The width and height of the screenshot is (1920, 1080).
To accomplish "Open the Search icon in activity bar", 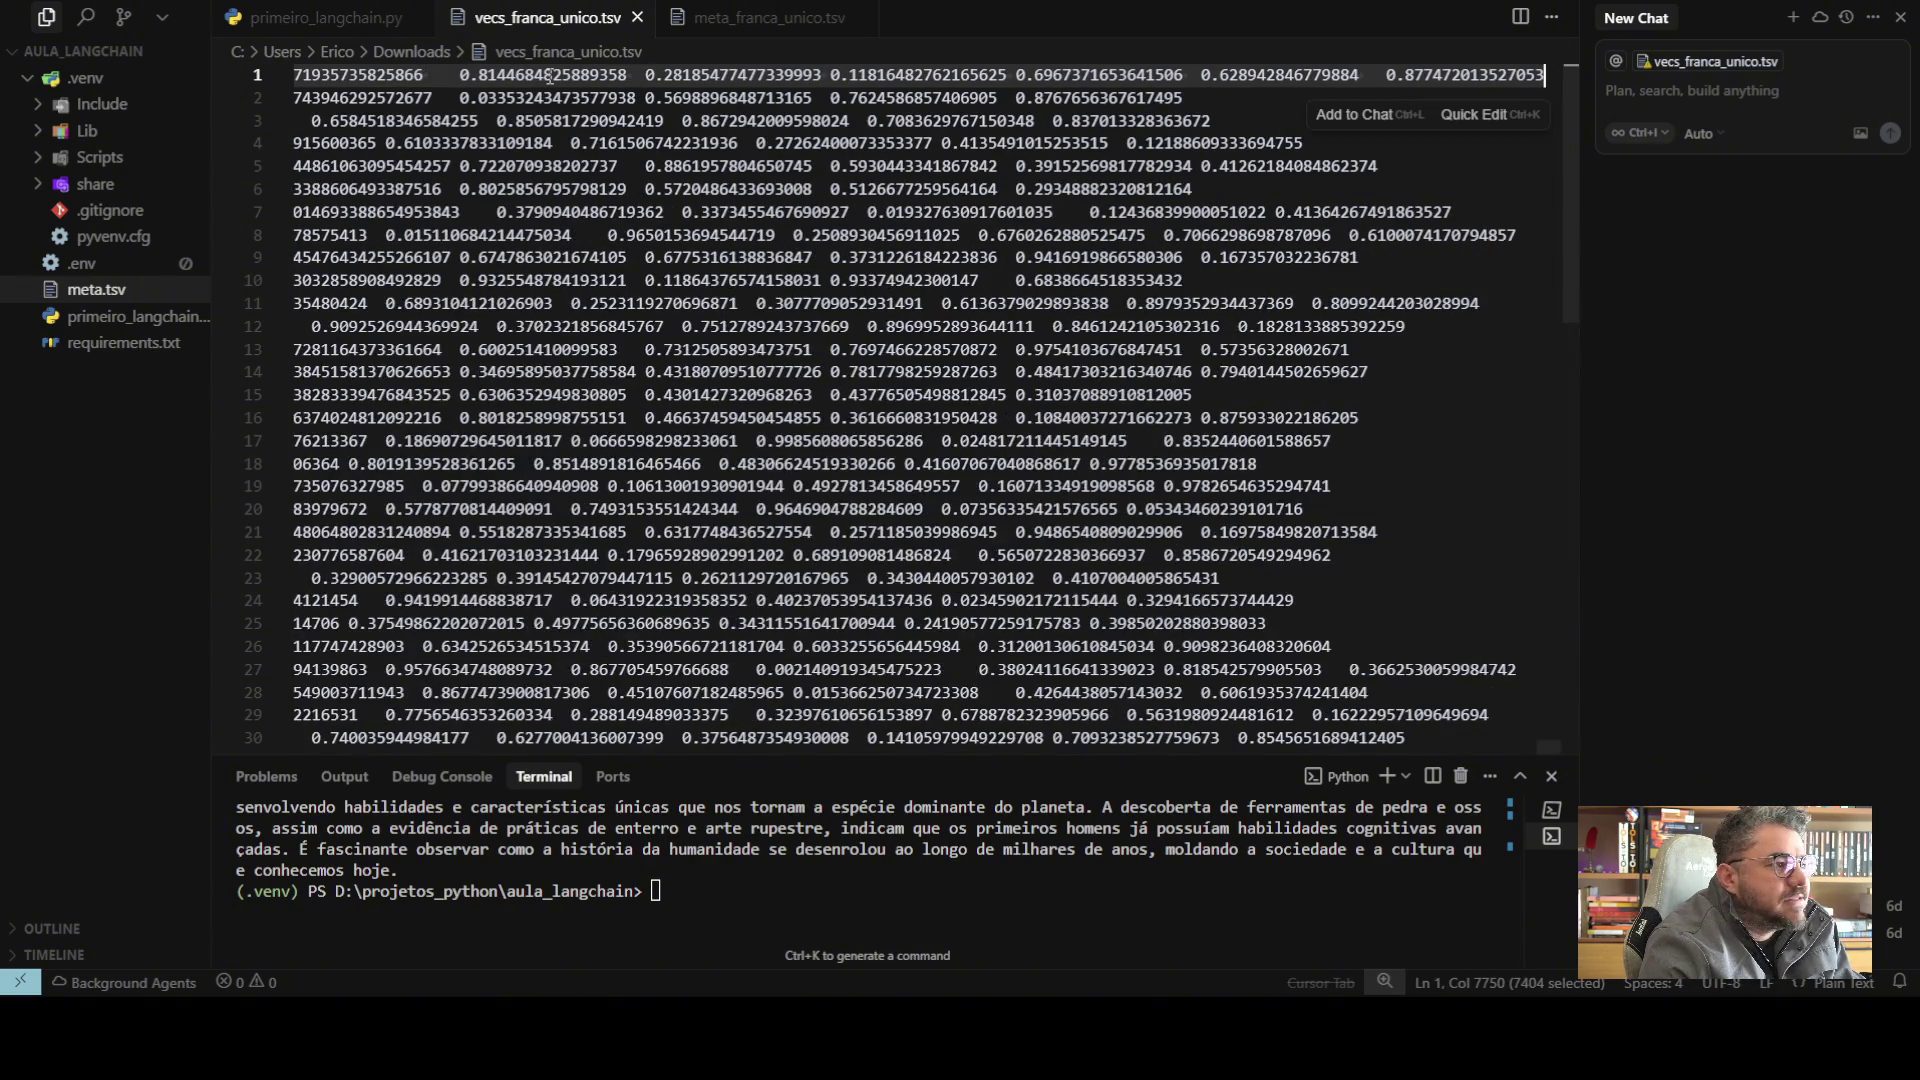I will tap(86, 17).
